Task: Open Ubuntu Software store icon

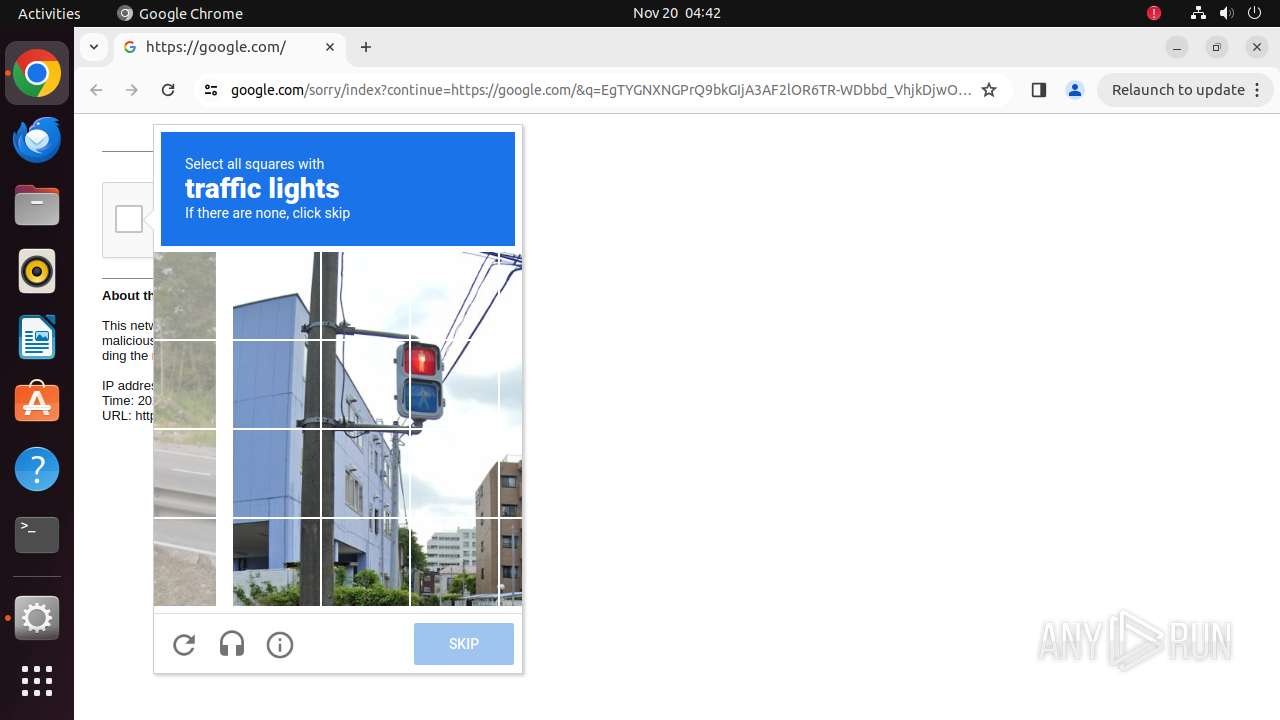Action: coord(37,403)
